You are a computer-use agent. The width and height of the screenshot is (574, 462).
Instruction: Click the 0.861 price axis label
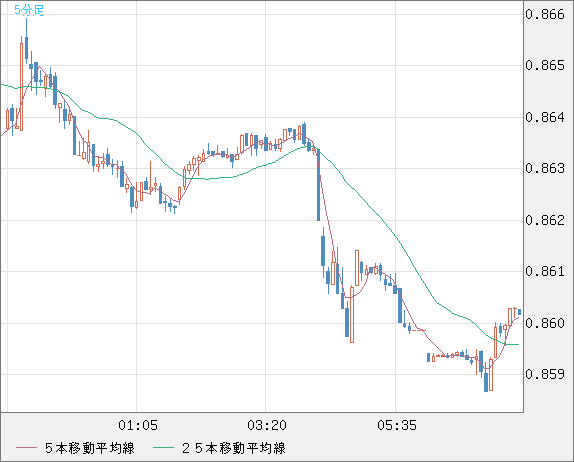pos(545,272)
